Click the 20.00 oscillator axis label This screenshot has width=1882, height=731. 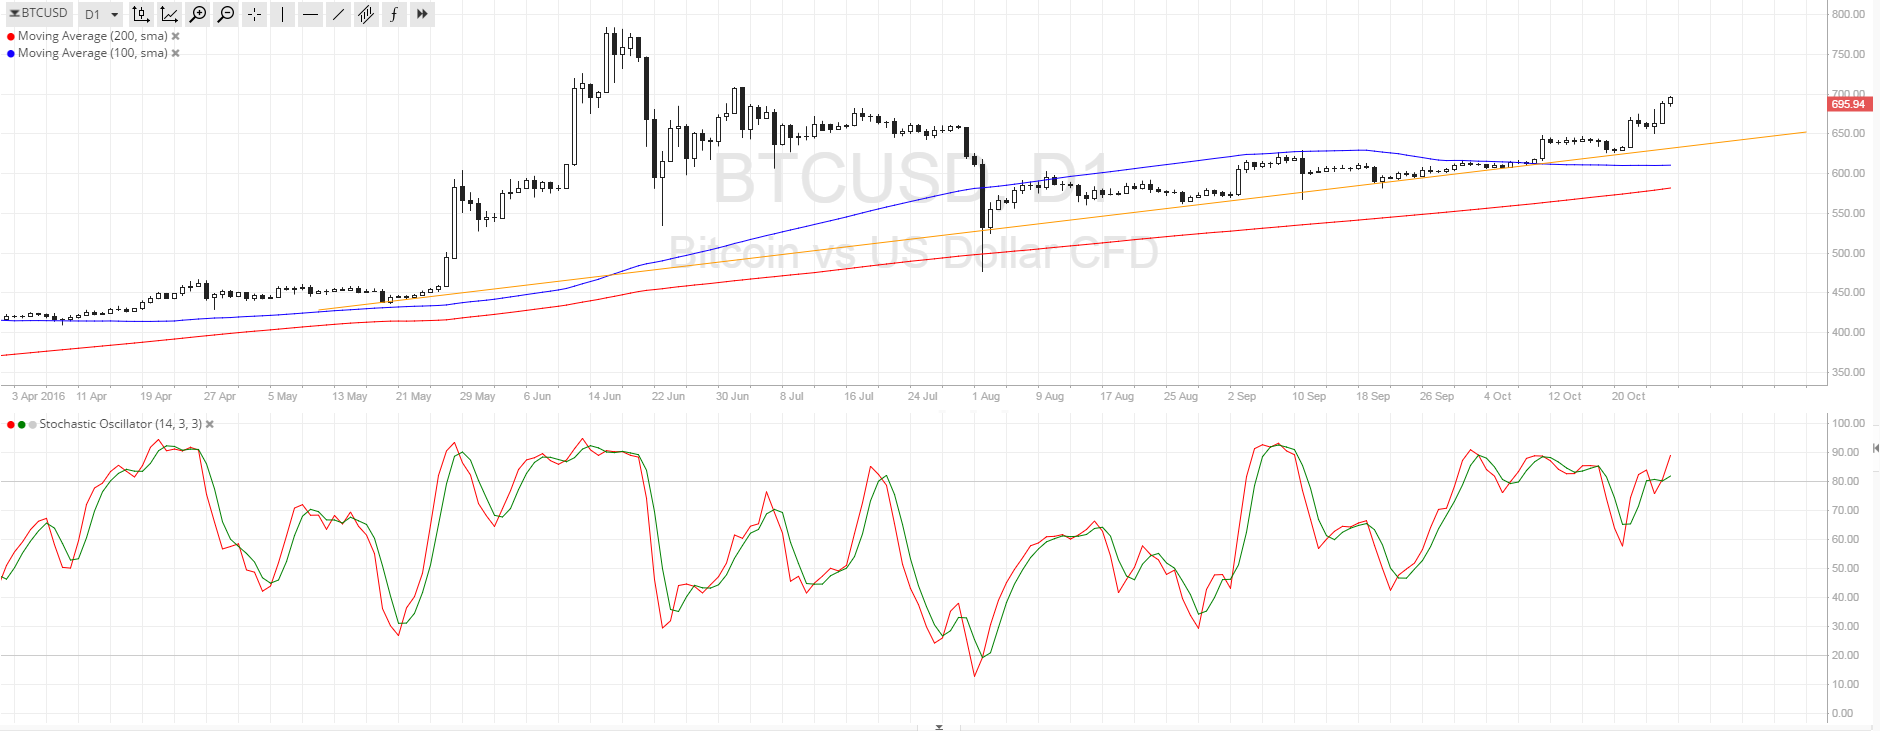tap(1845, 655)
